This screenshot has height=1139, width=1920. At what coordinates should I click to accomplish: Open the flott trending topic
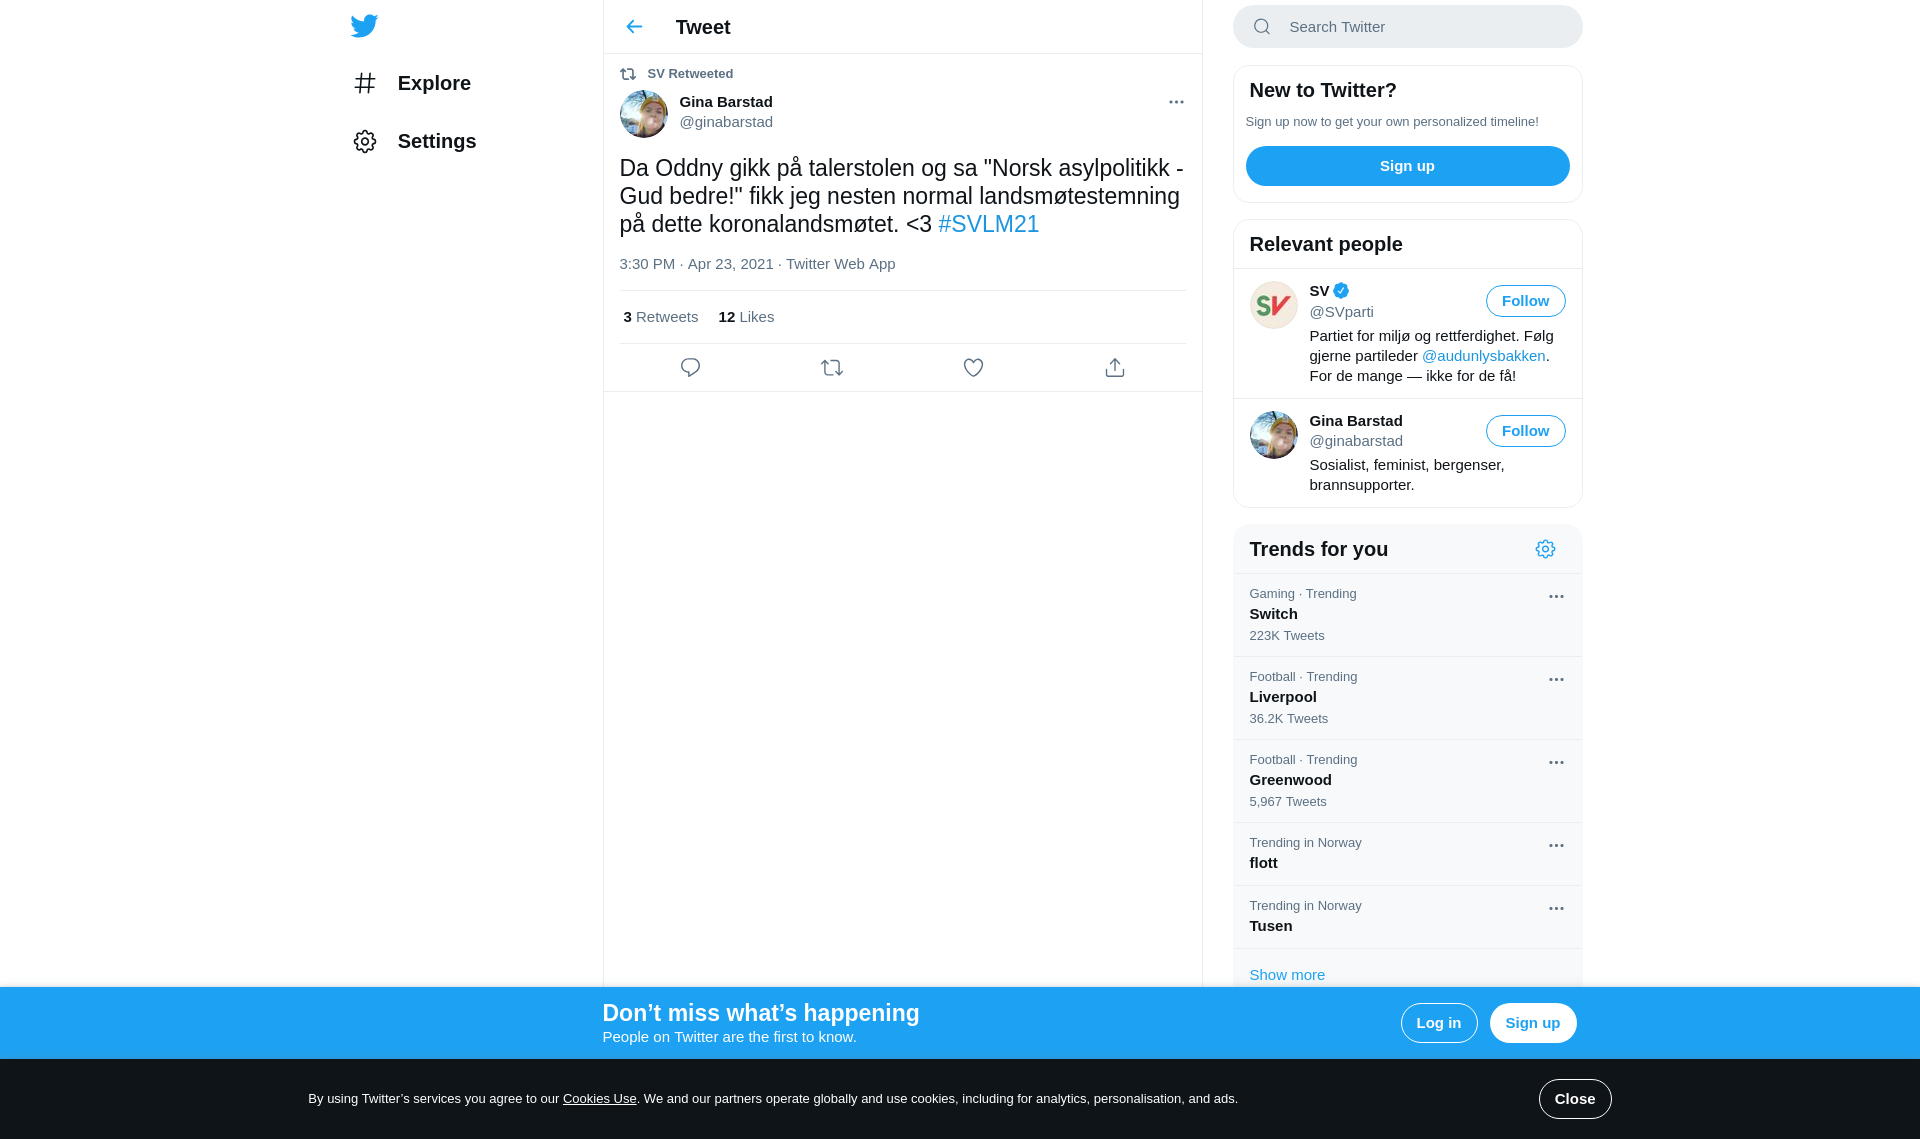pyautogui.click(x=1407, y=854)
